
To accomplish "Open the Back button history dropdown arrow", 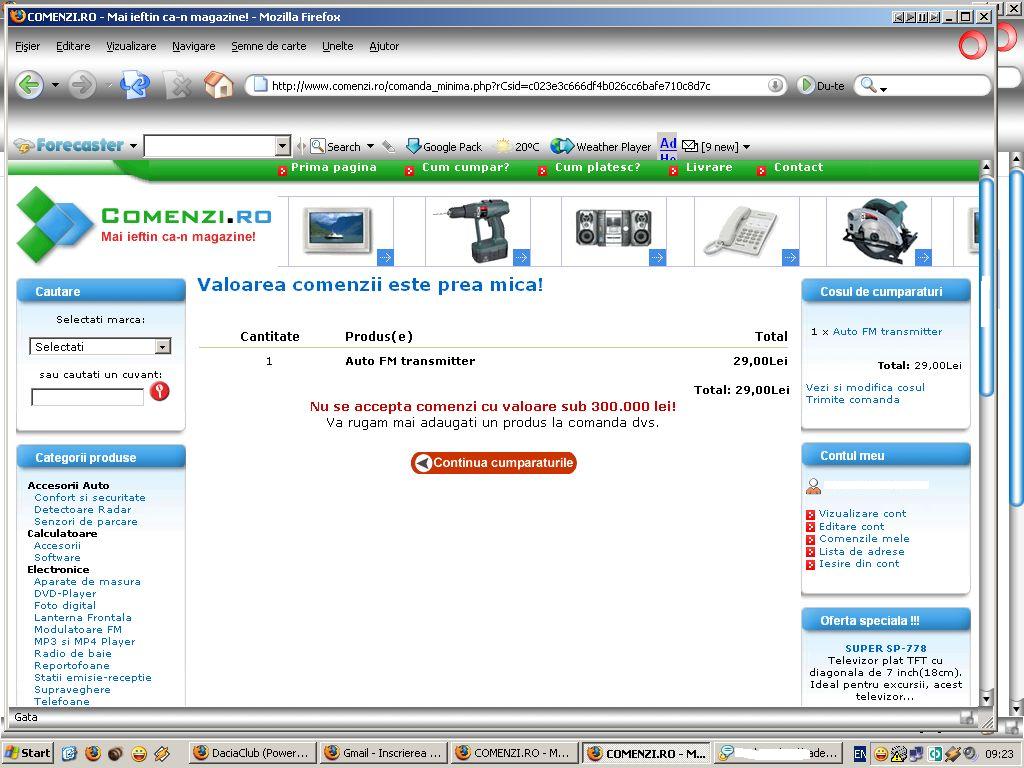I will 55,86.
